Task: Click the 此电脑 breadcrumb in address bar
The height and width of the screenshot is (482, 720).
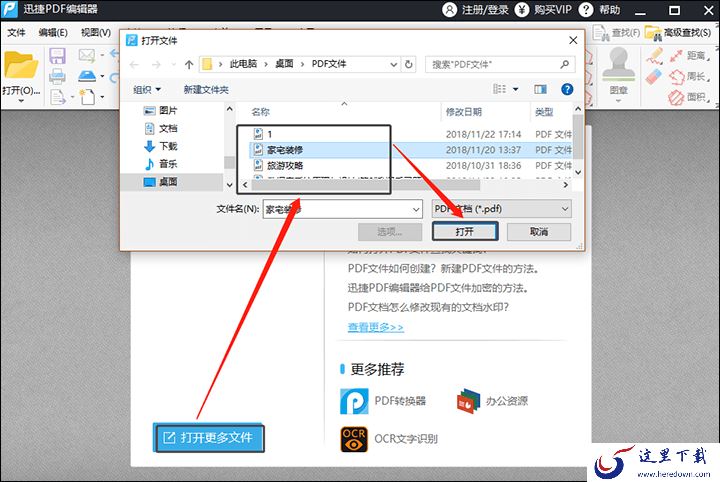Action: point(243,64)
